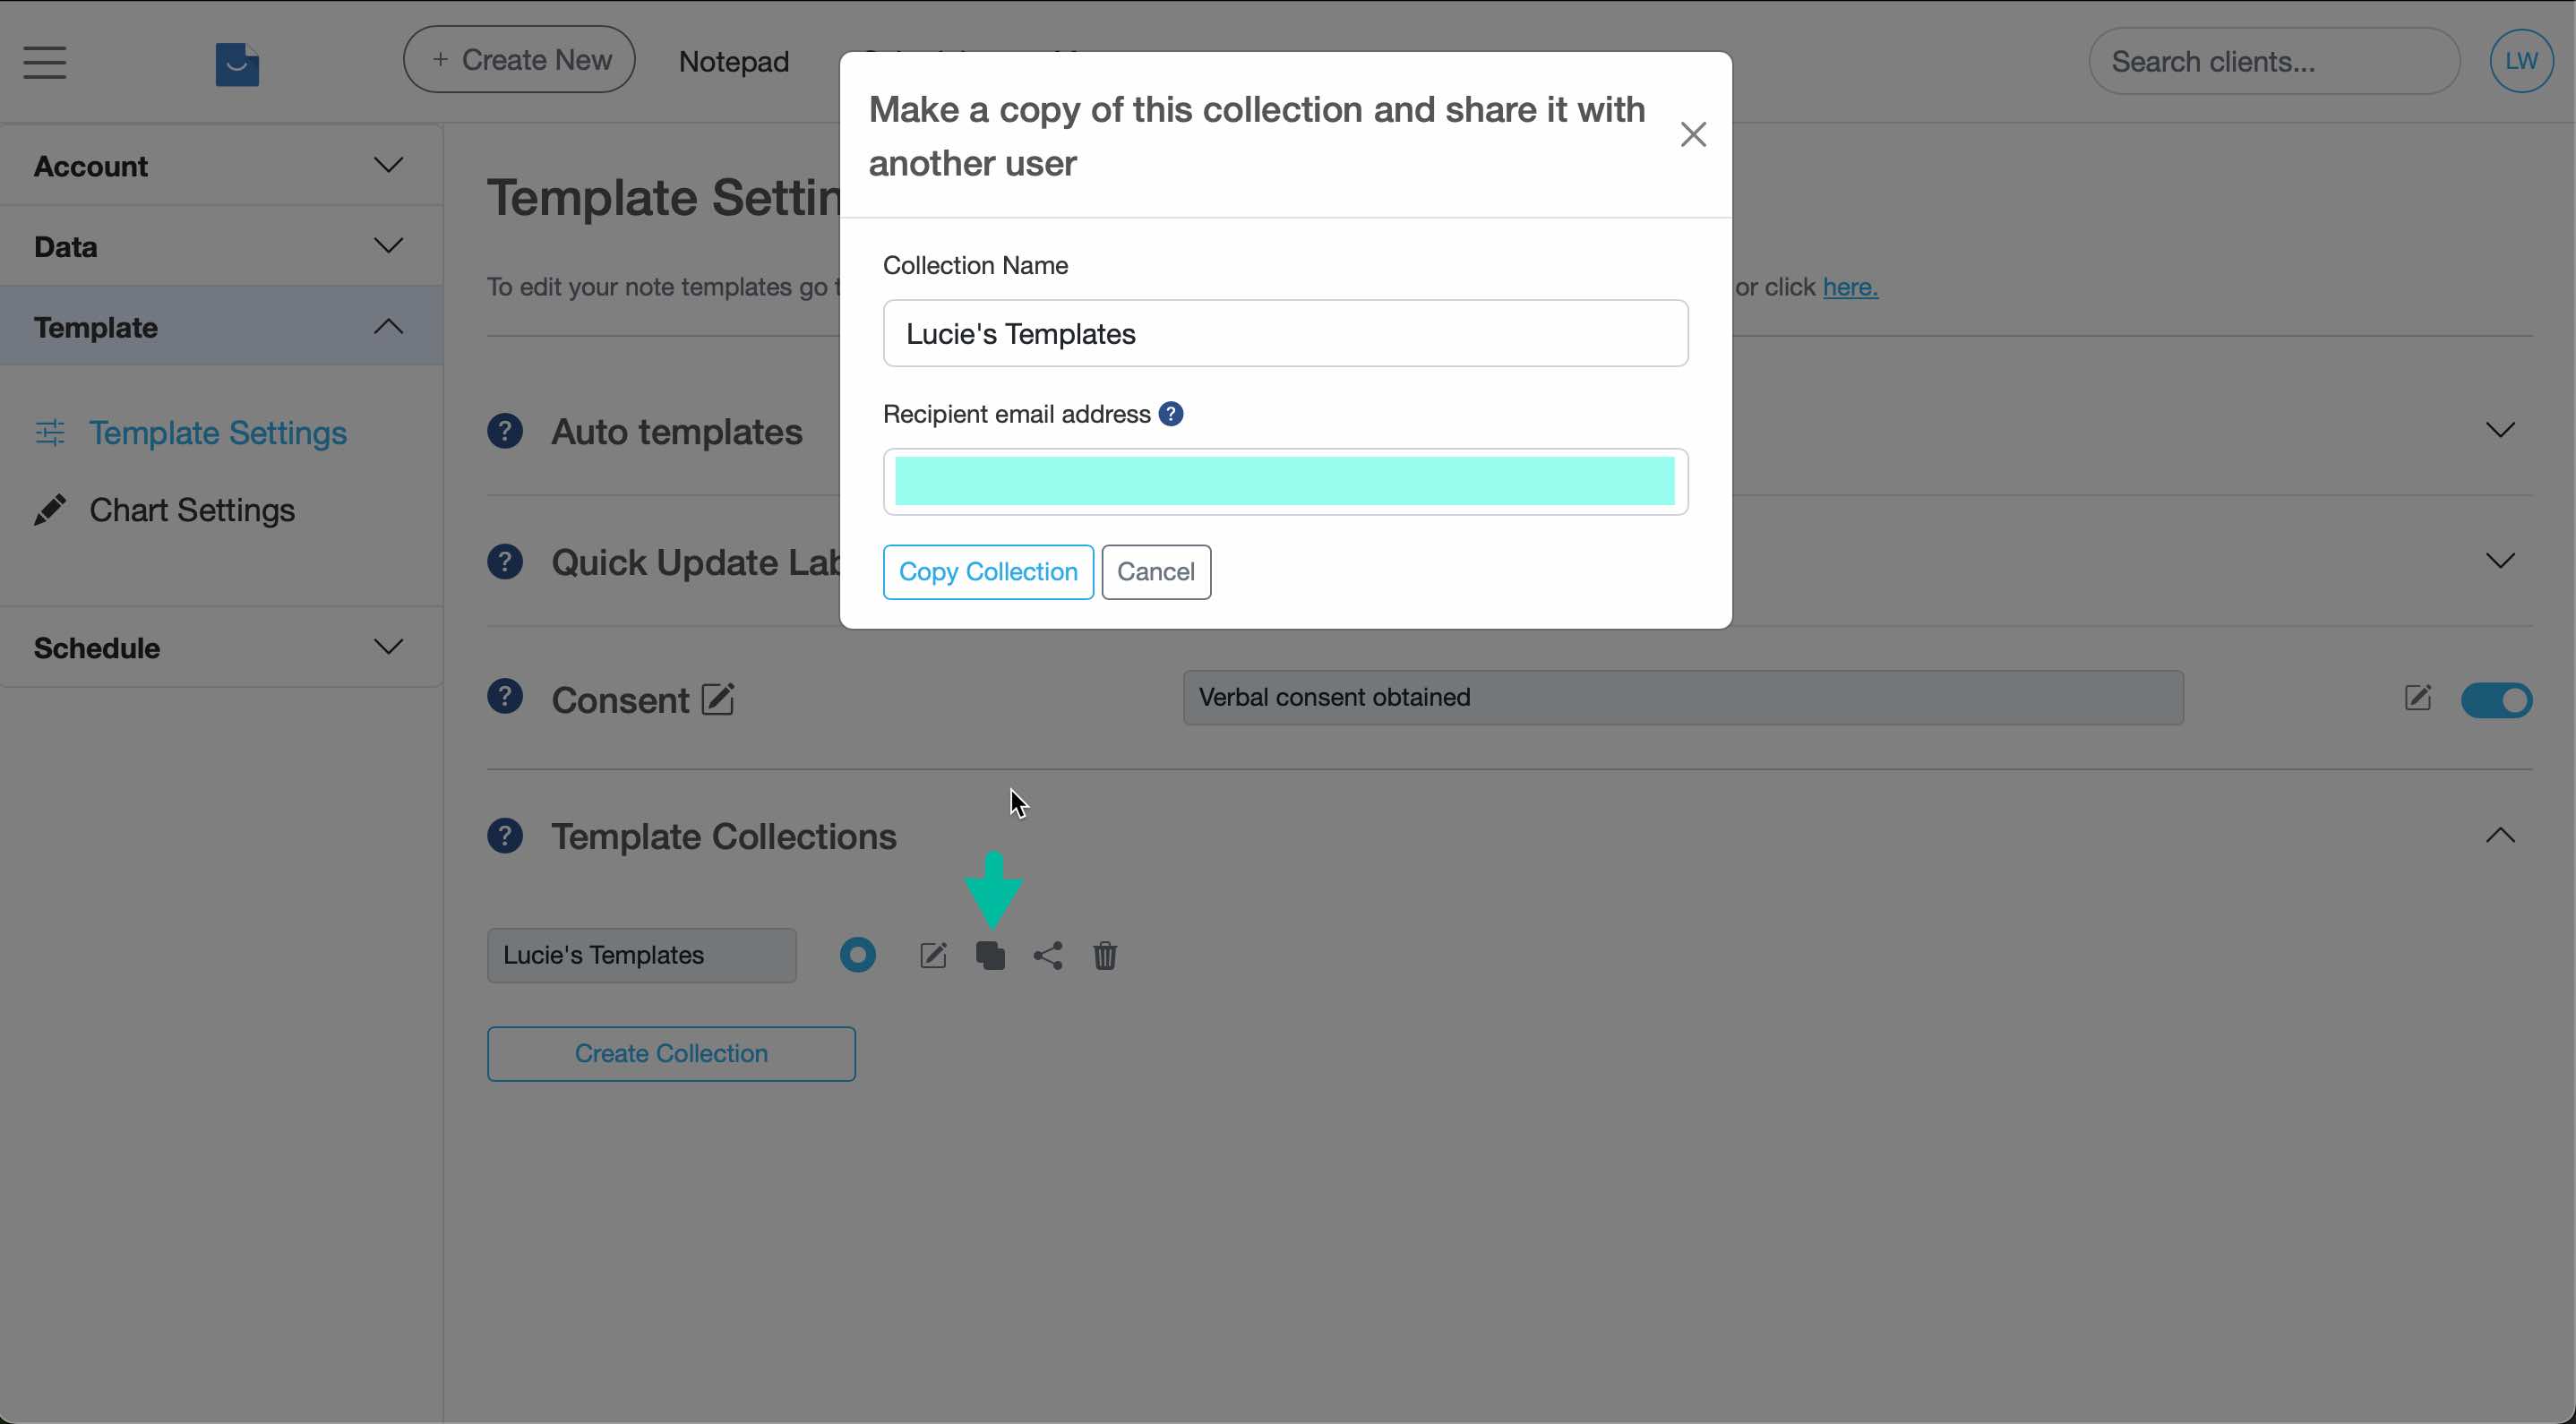2576x1424 pixels.
Task: Click the duplicate icon under the green arrow
Action: 991,955
